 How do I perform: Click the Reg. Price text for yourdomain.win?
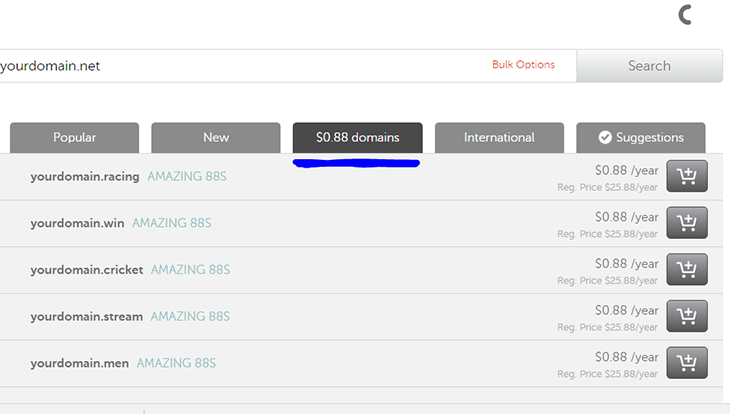608,234
